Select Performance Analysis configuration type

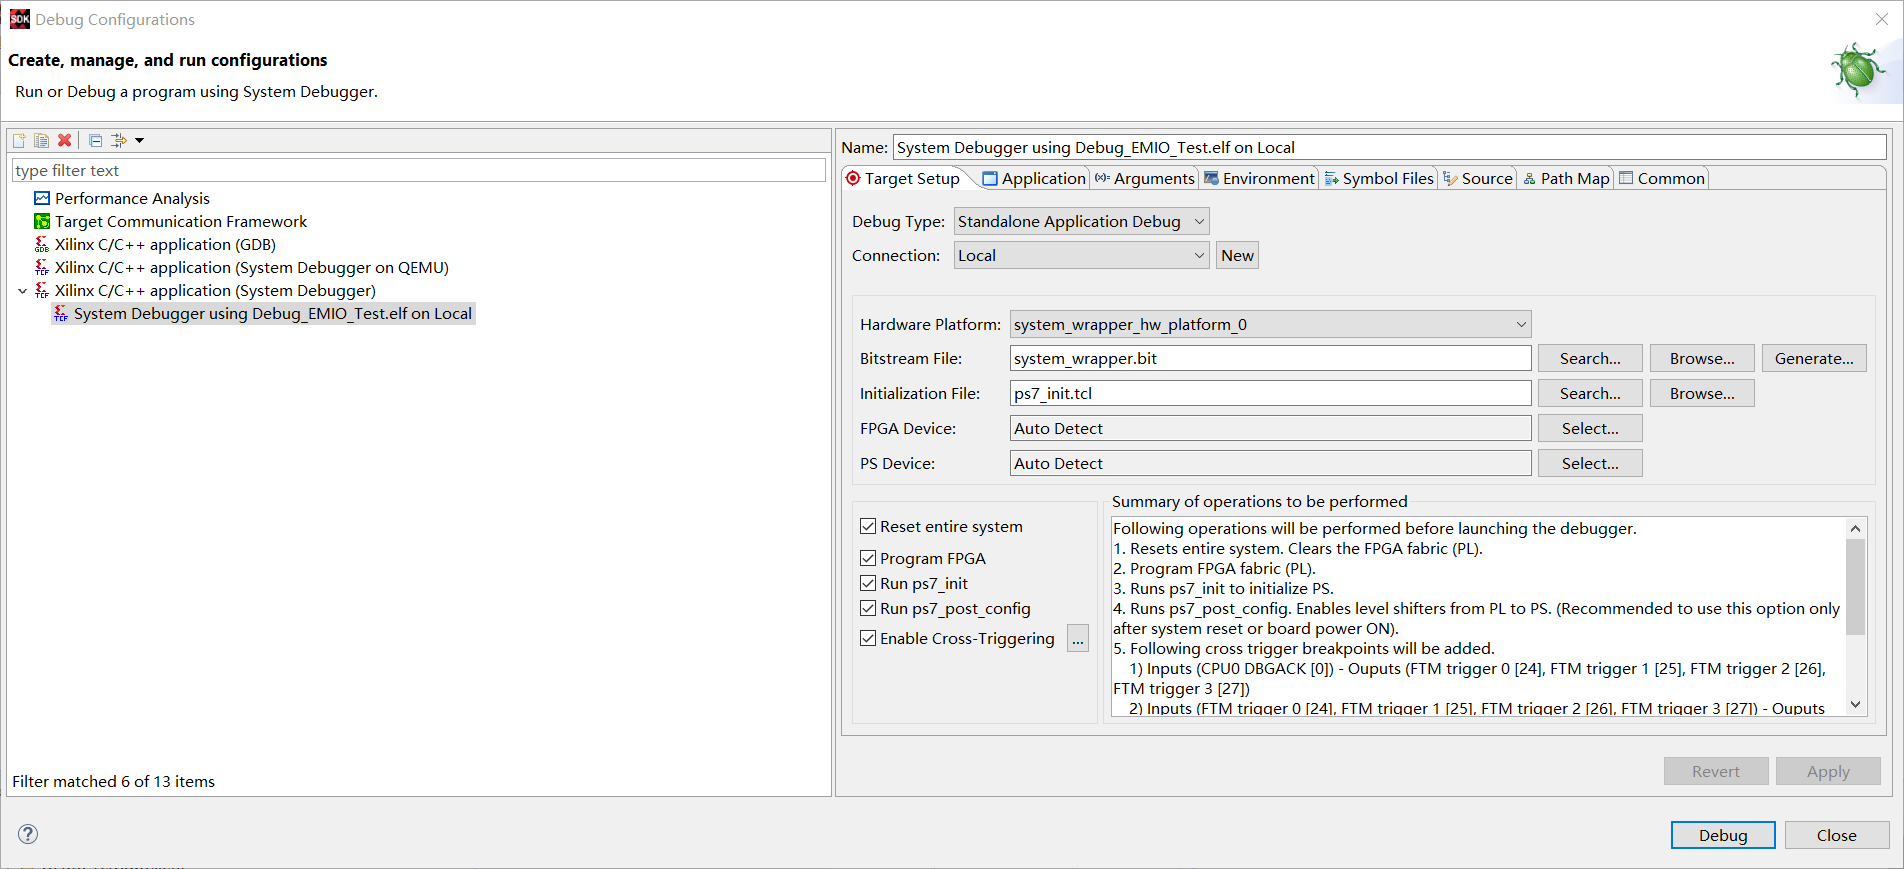click(132, 198)
